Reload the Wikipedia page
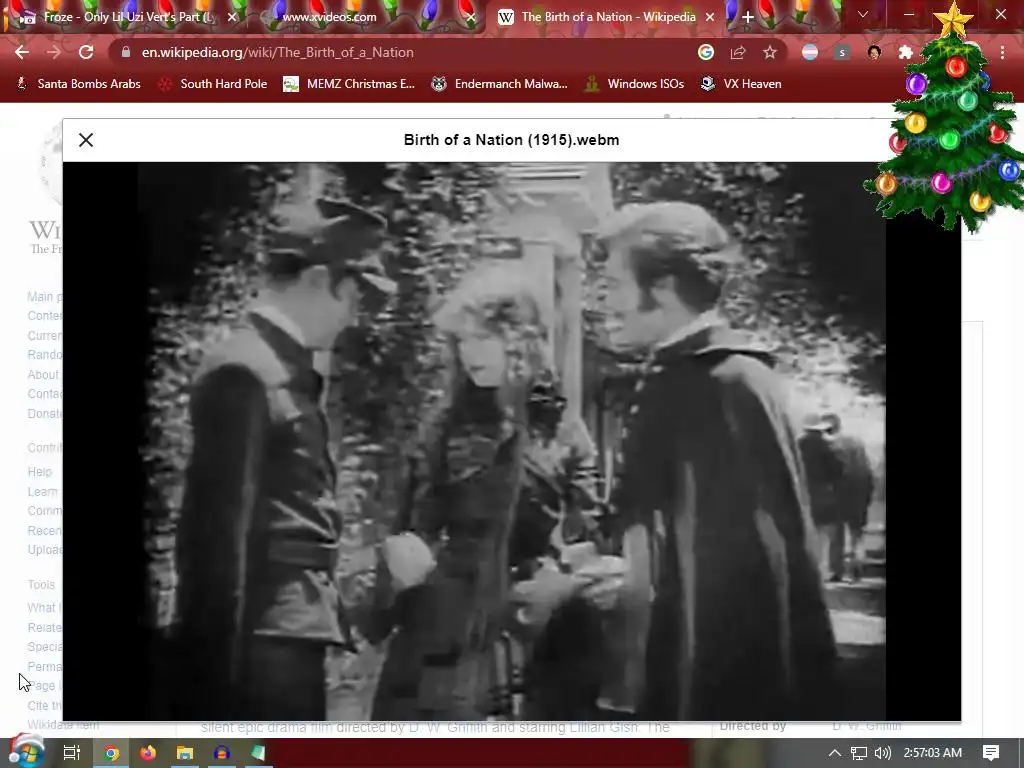 86,52
